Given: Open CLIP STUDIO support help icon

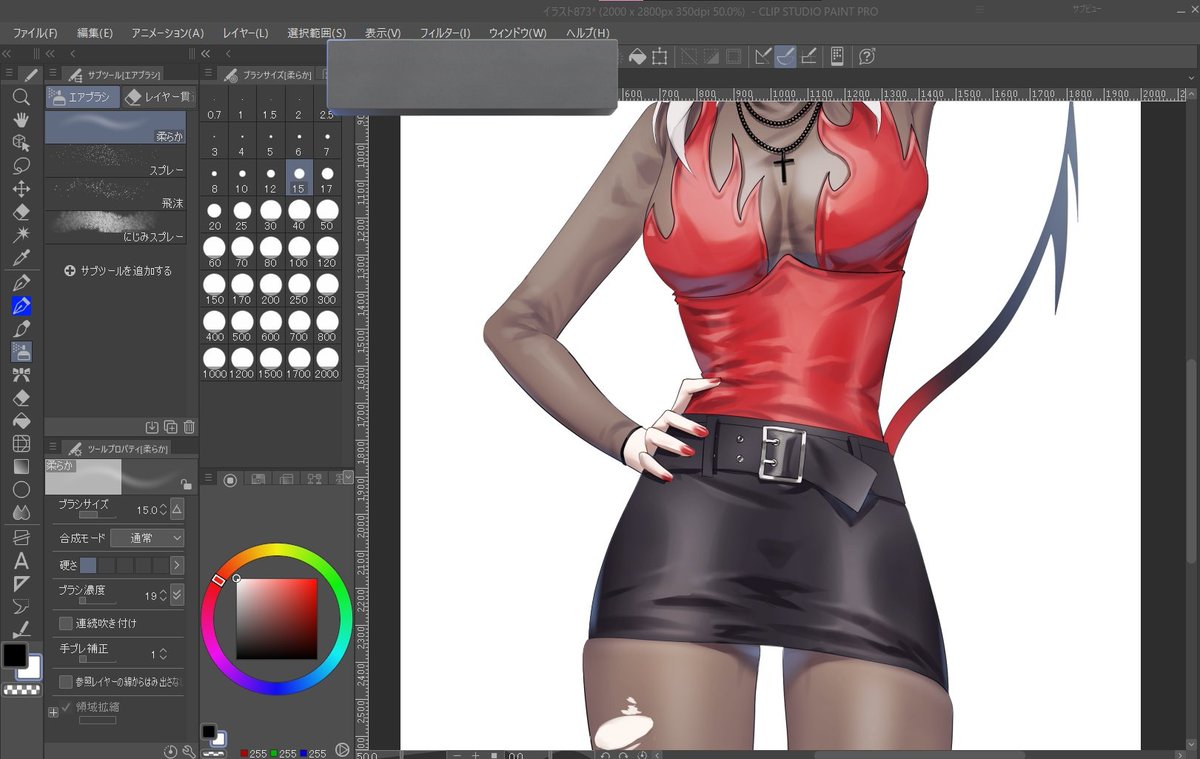Looking at the screenshot, I should [x=867, y=56].
